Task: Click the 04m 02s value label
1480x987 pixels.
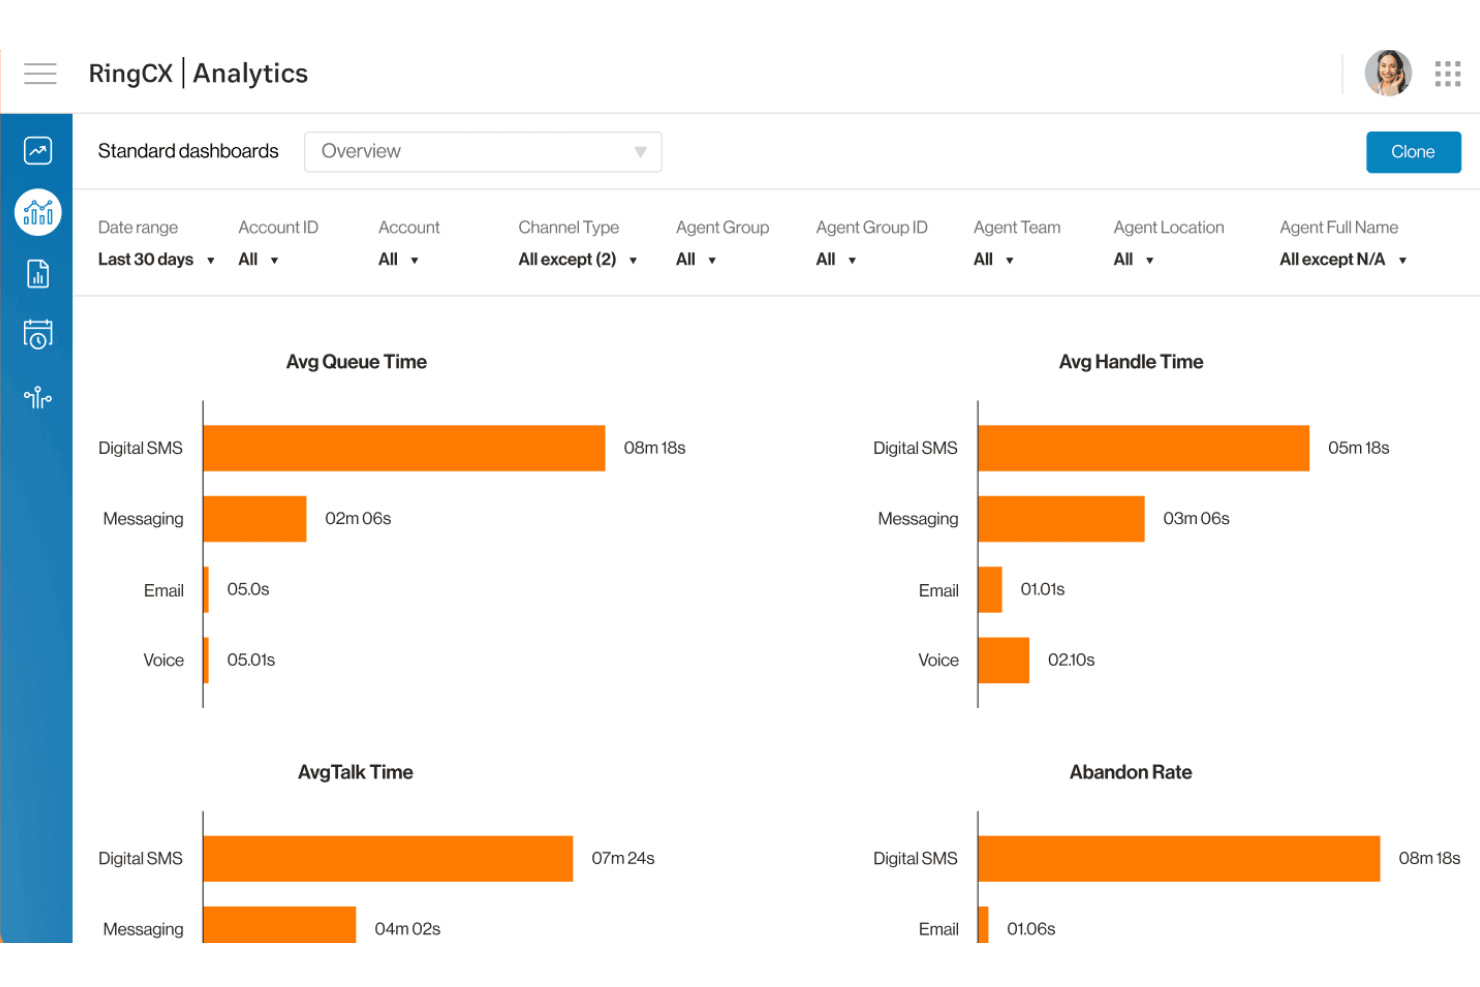Action: pos(407,929)
